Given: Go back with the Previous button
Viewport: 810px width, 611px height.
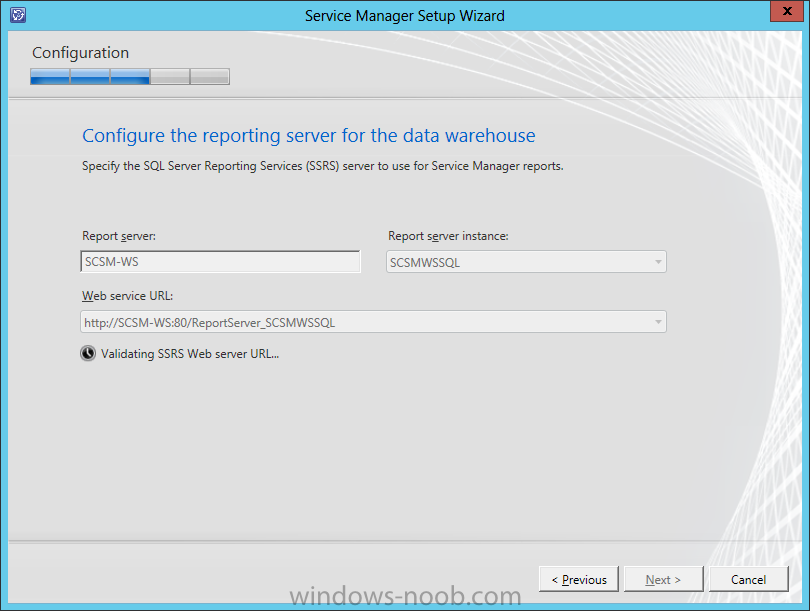Looking at the screenshot, I should [x=579, y=579].
